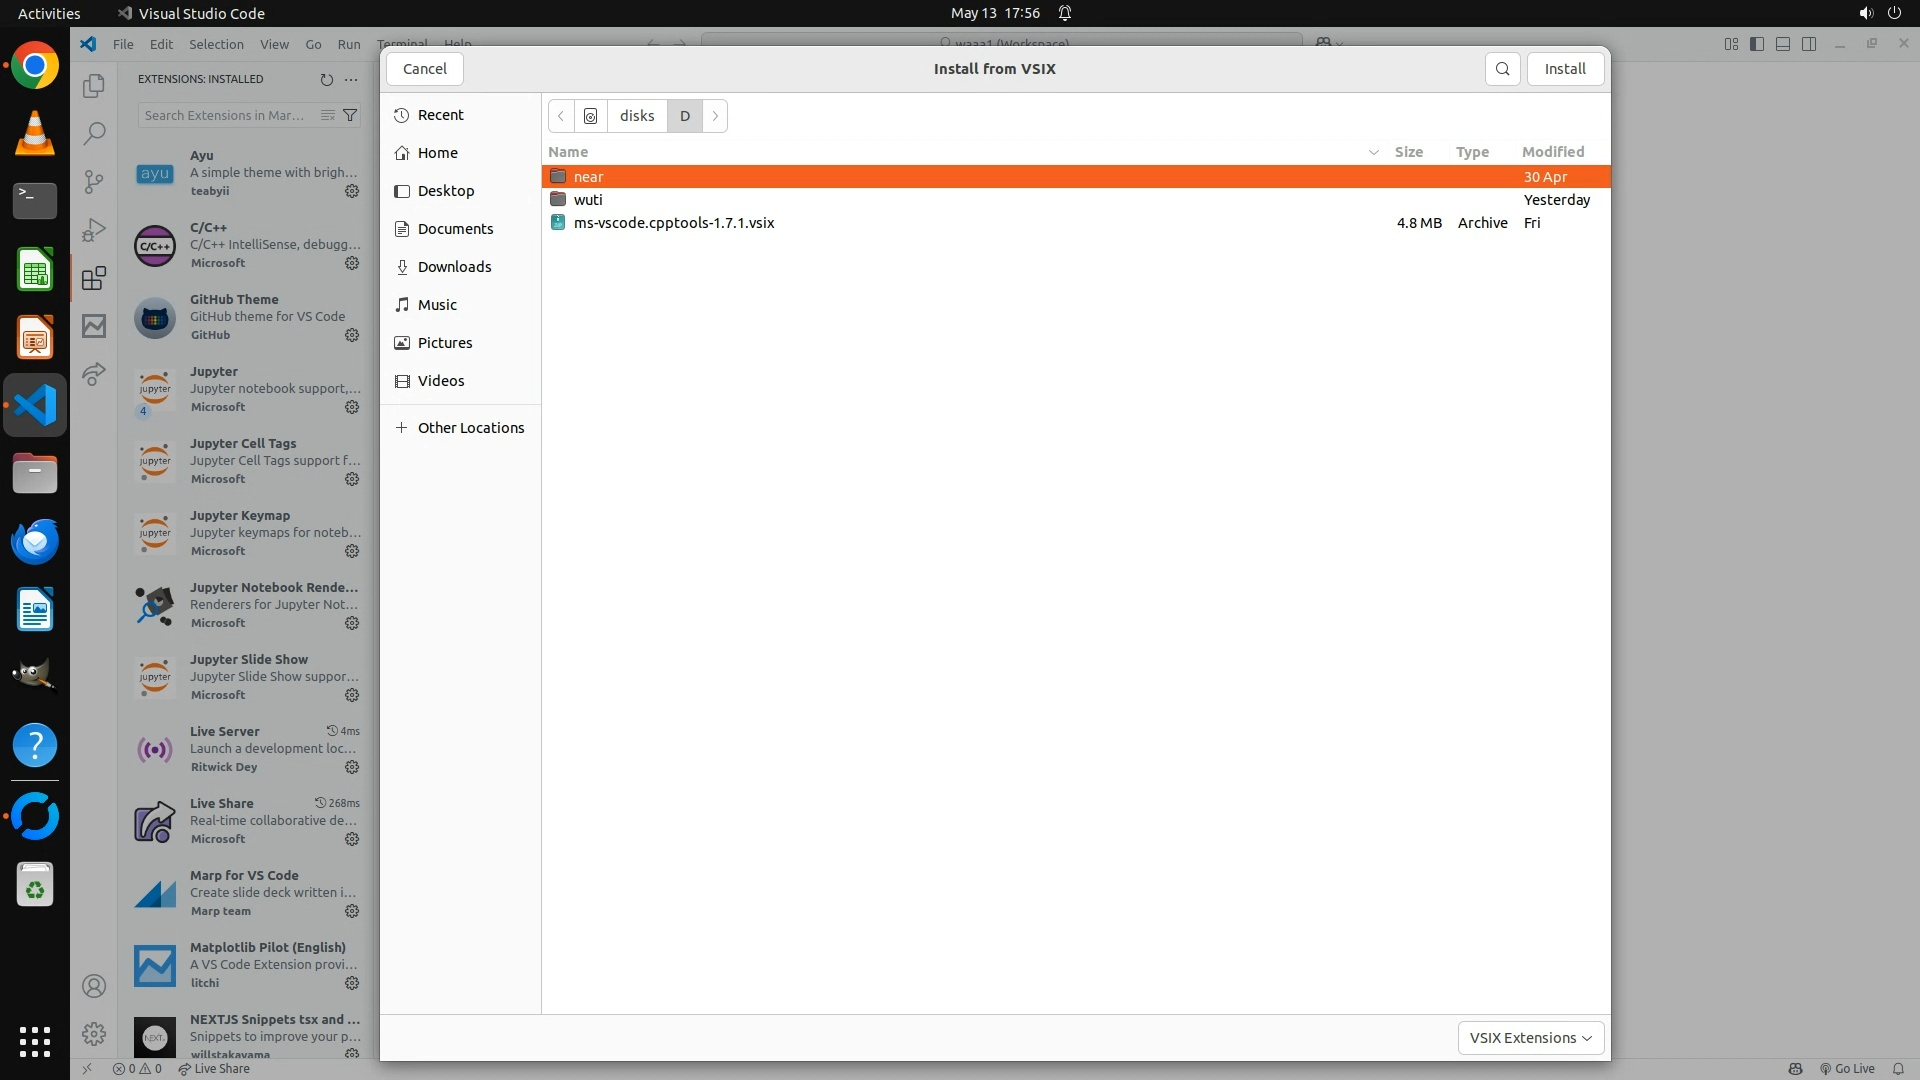Click the gear icon for Ayu extension
Image resolution: width=1920 pixels, height=1080 pixels.
click(352, 191)
